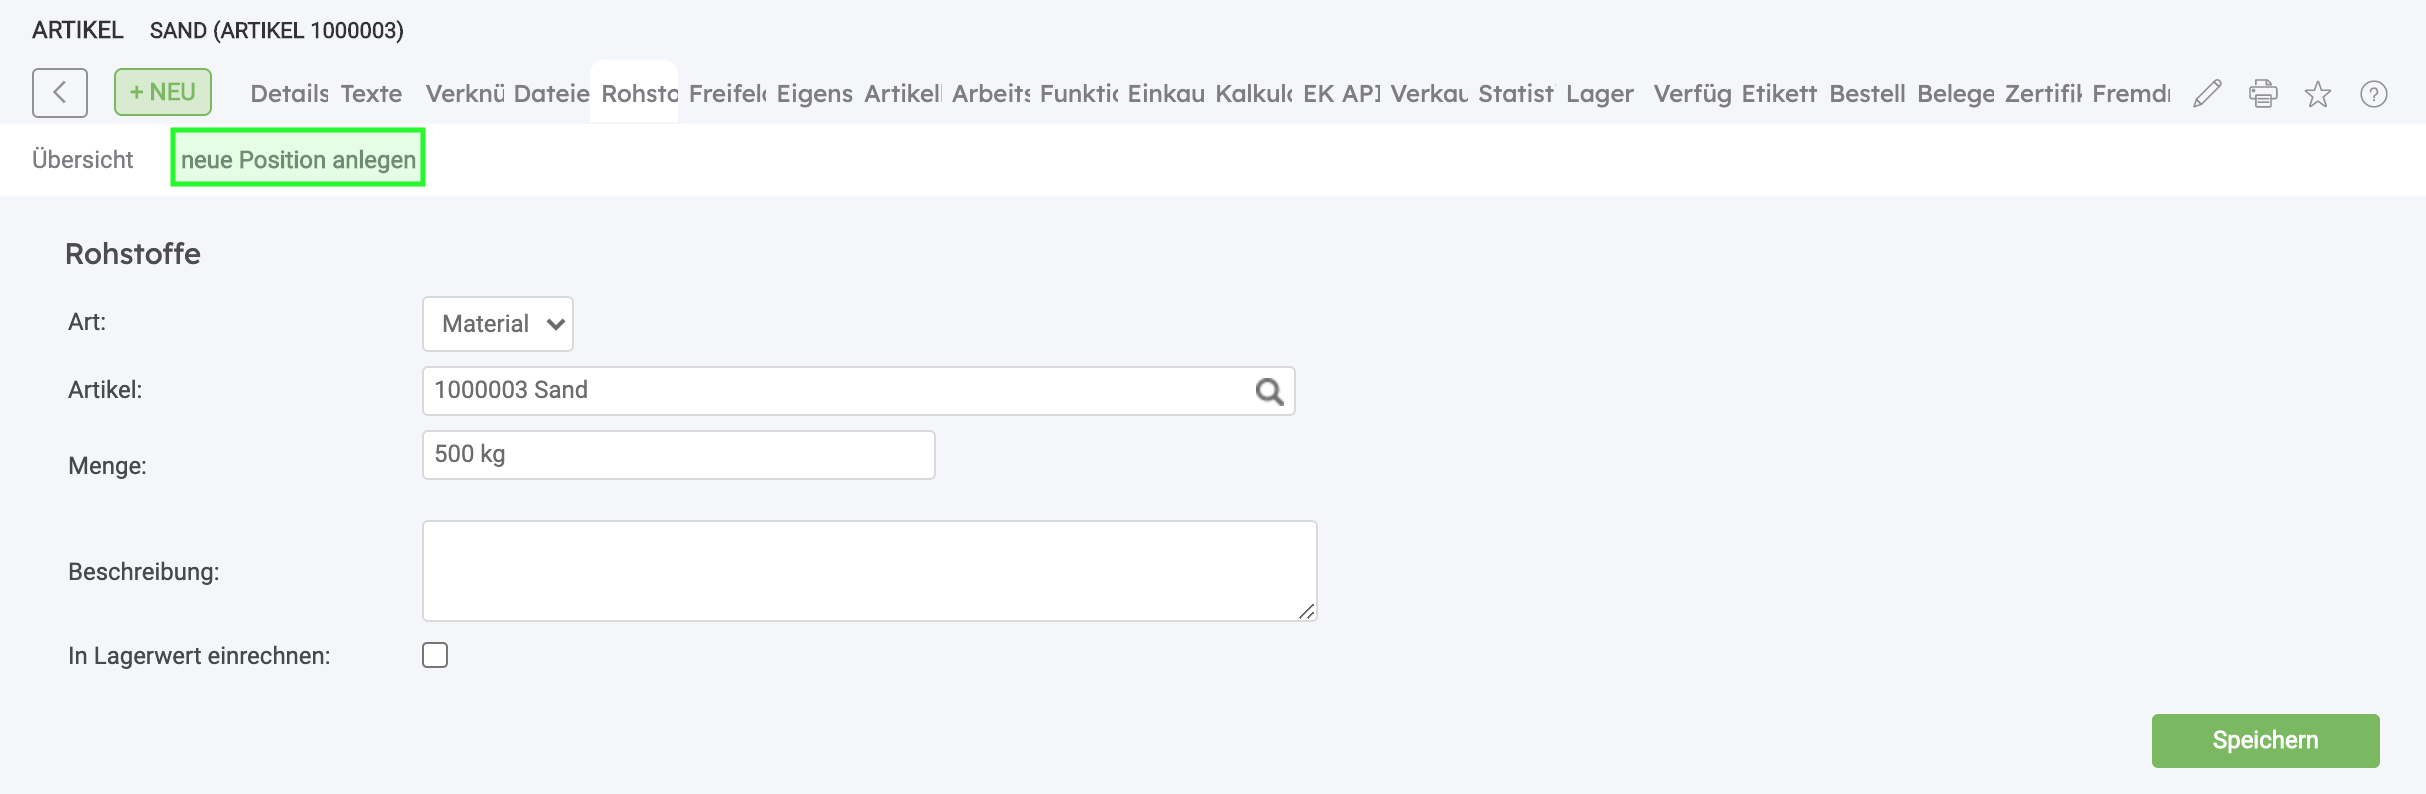The height and width of the screenshot is (794, 2426).
Task: Click the printer icon
Action: pos(2263,94)
